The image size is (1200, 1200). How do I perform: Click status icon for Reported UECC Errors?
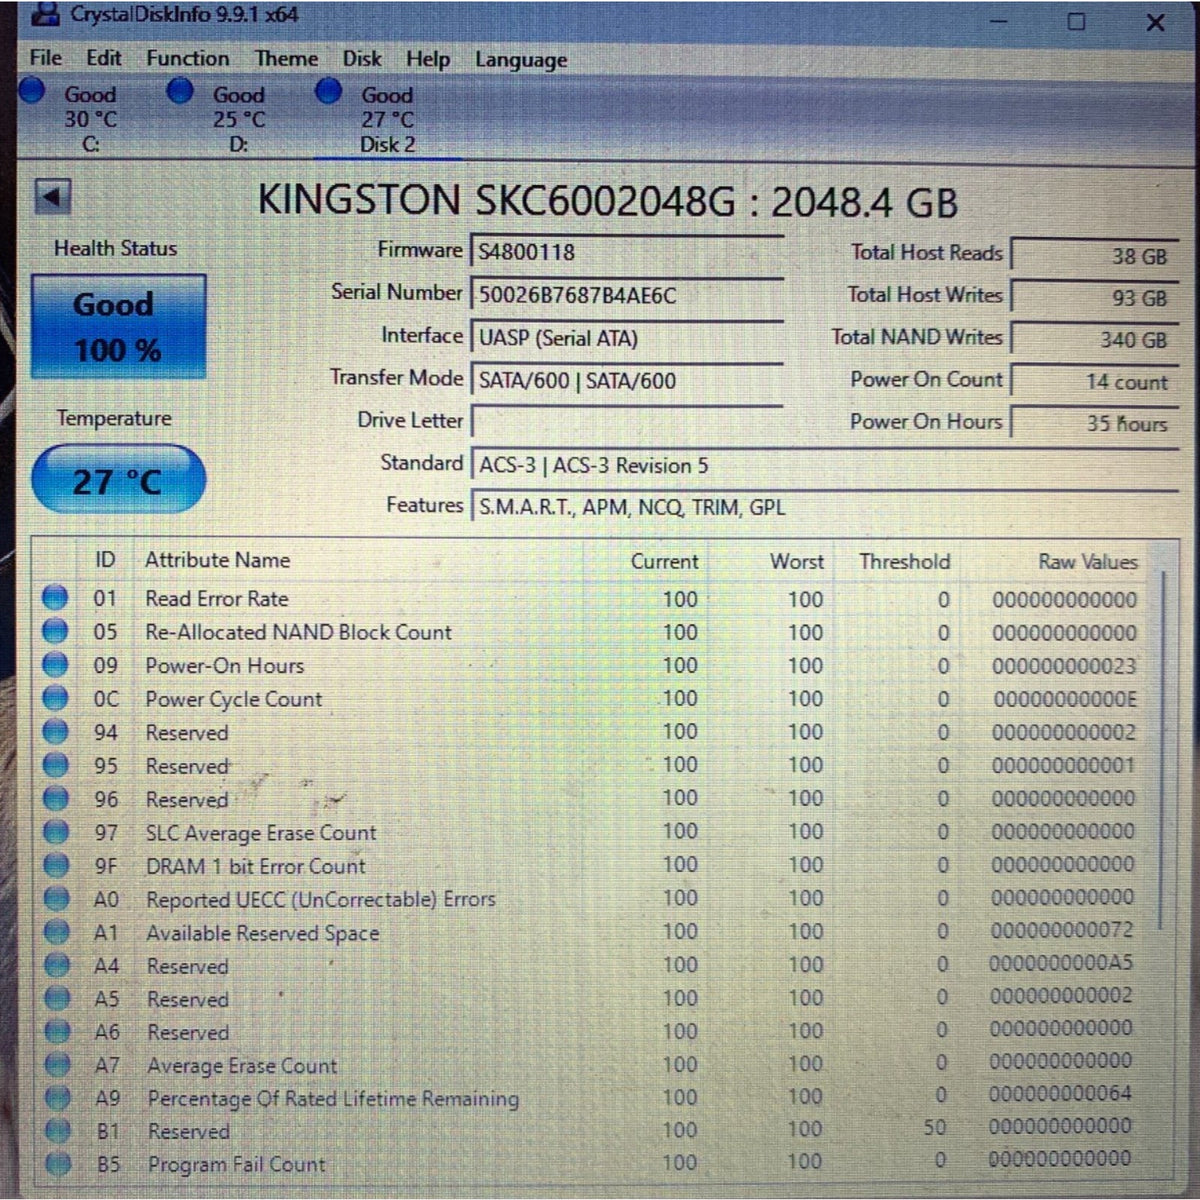point(57,900)
